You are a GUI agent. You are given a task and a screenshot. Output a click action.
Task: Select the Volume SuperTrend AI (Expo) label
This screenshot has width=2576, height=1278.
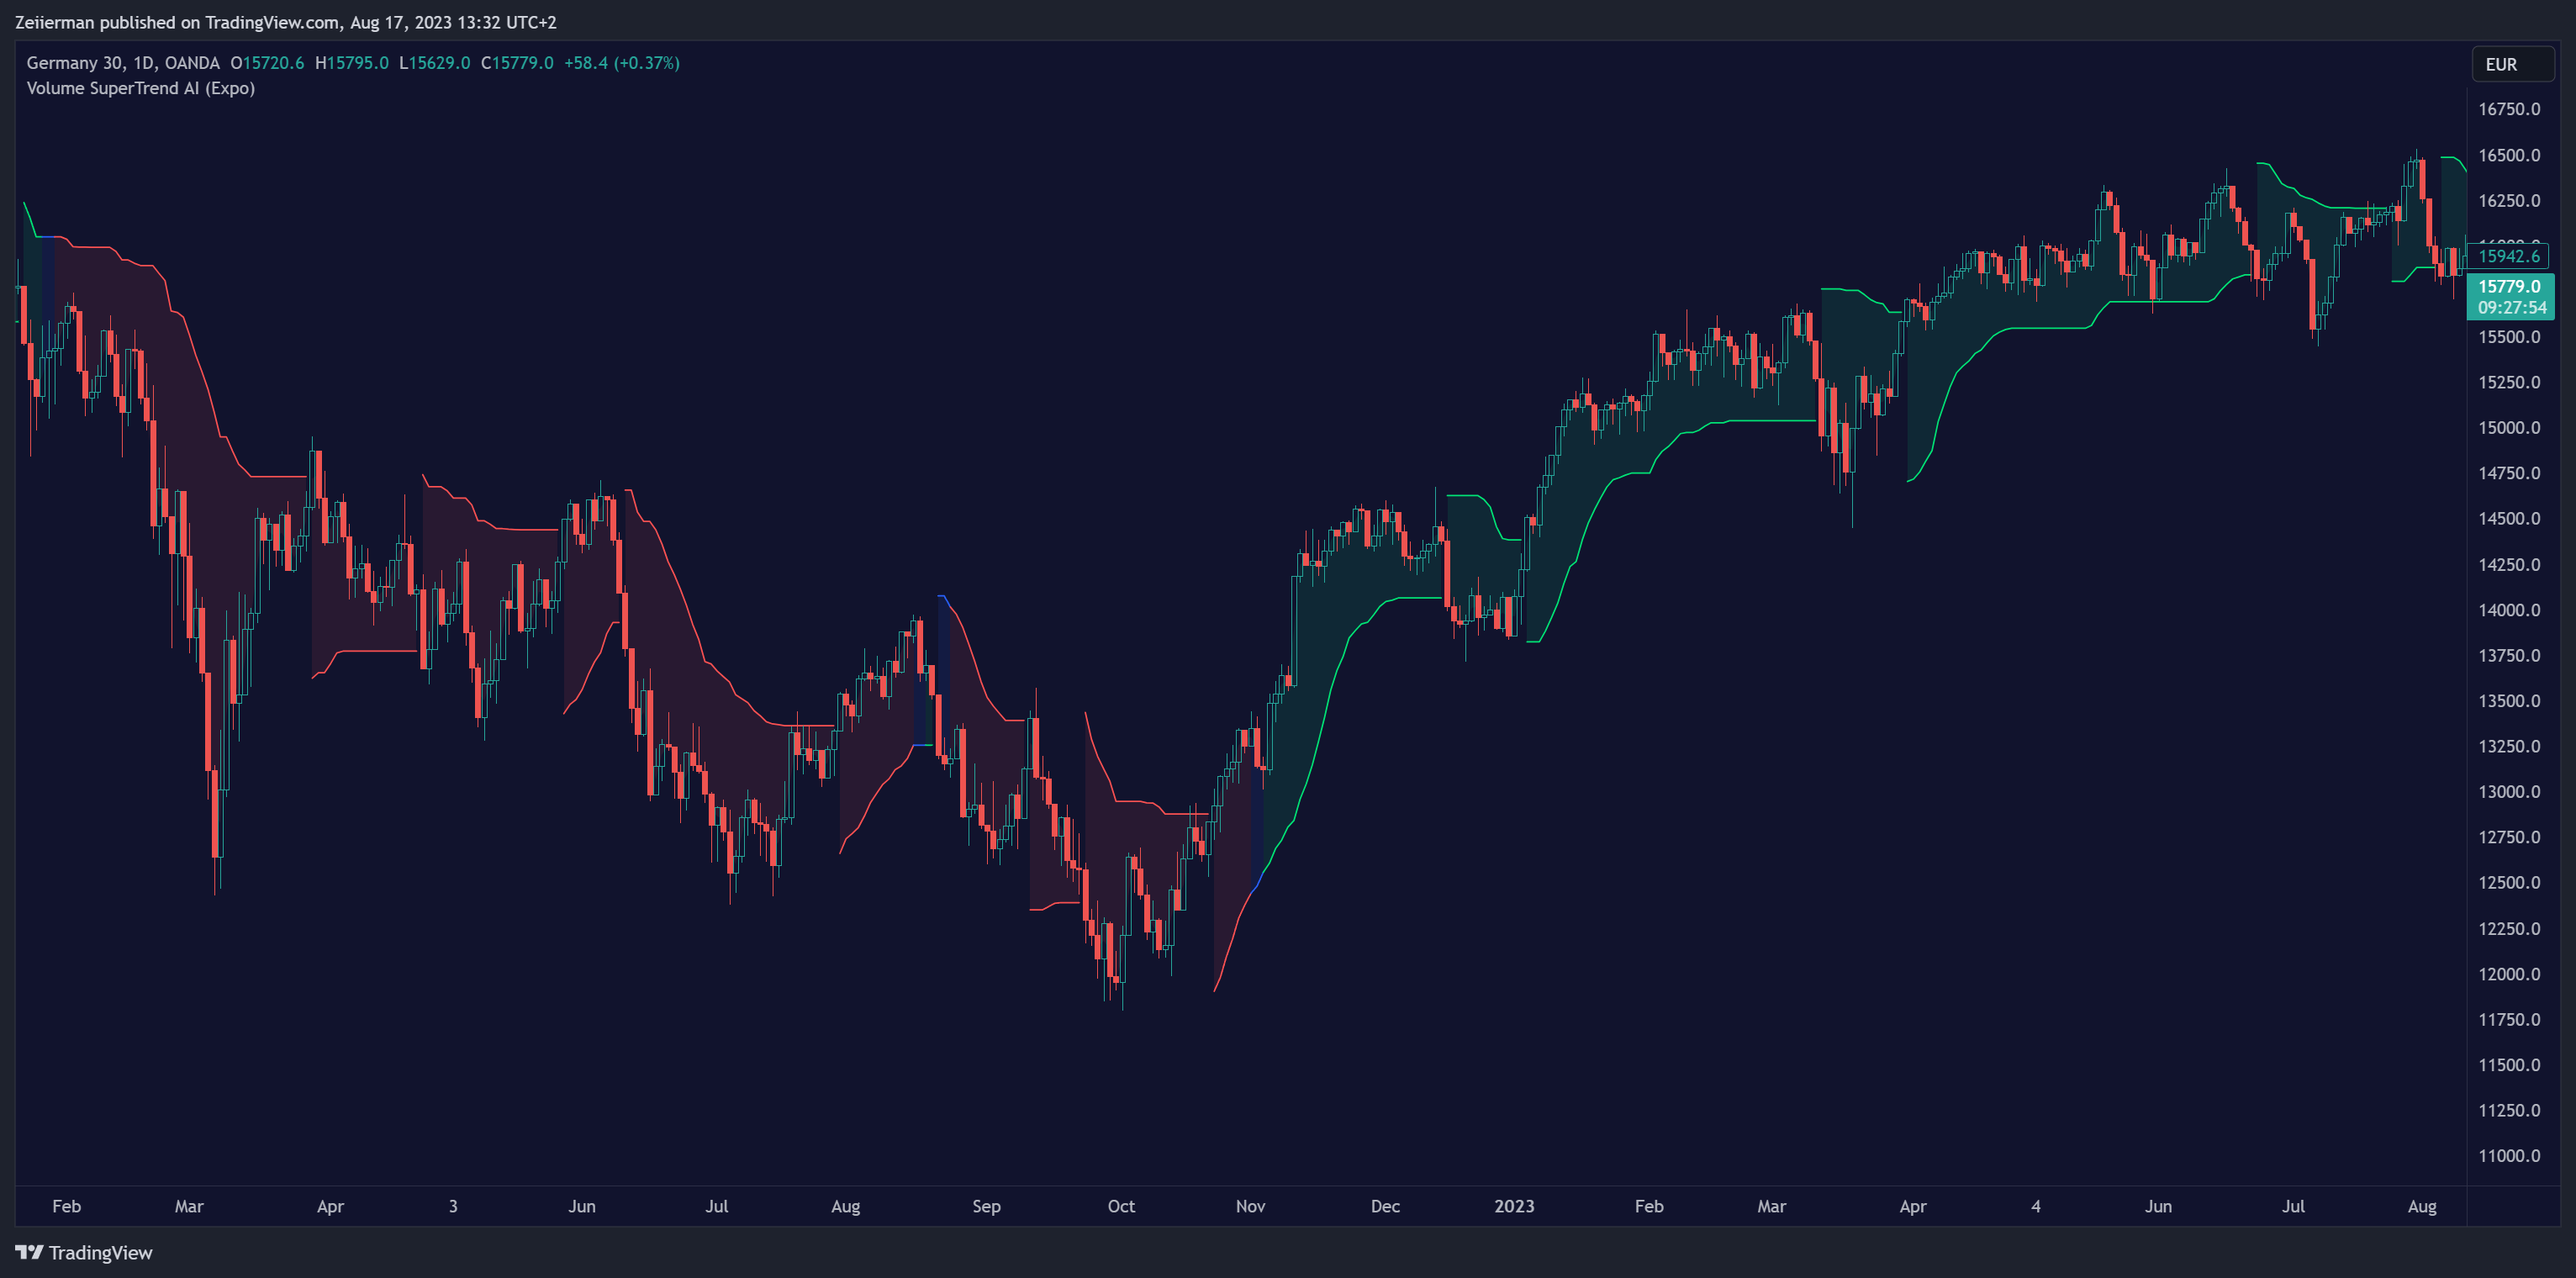[141, 88]
